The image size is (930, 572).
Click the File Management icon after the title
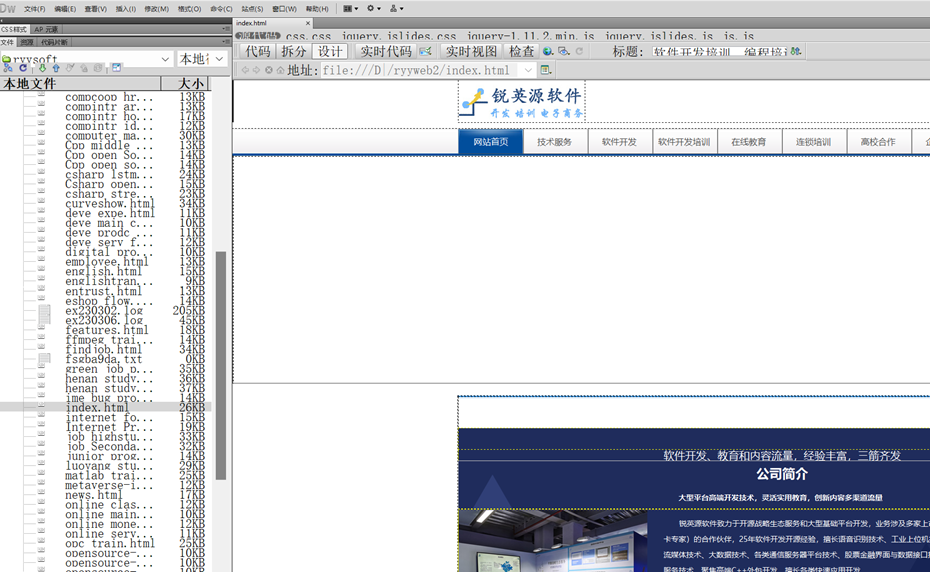[796, 52]
